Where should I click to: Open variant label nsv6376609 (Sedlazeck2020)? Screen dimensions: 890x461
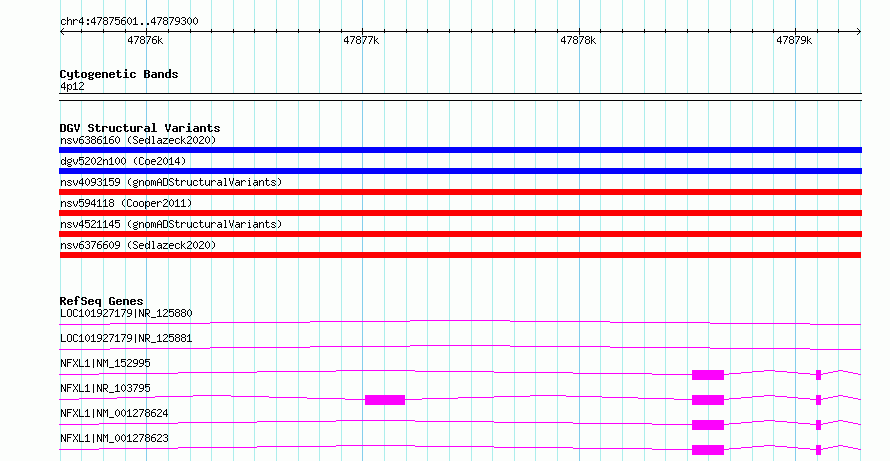coord(138,245)
